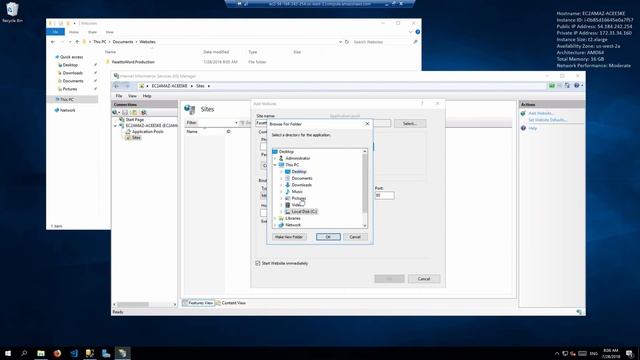Click Make New Folder button
Image resolution: width=640 pixels, height=360 pixels.
[289, 237]
